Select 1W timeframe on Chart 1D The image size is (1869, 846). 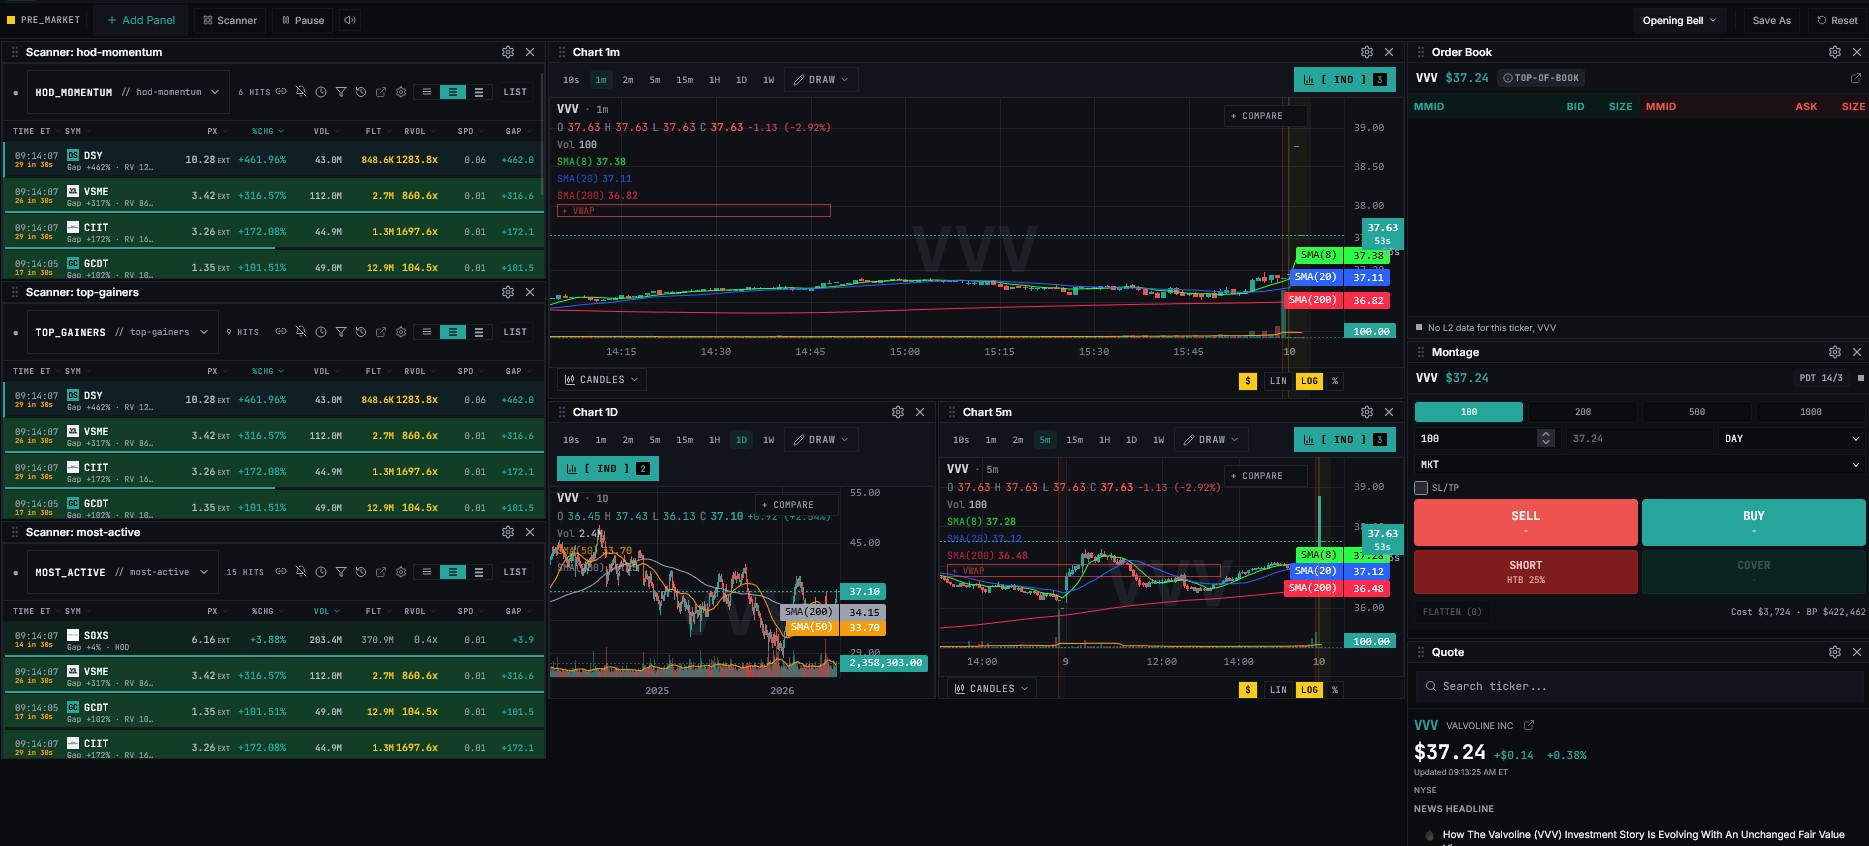[x=769, y=440]
